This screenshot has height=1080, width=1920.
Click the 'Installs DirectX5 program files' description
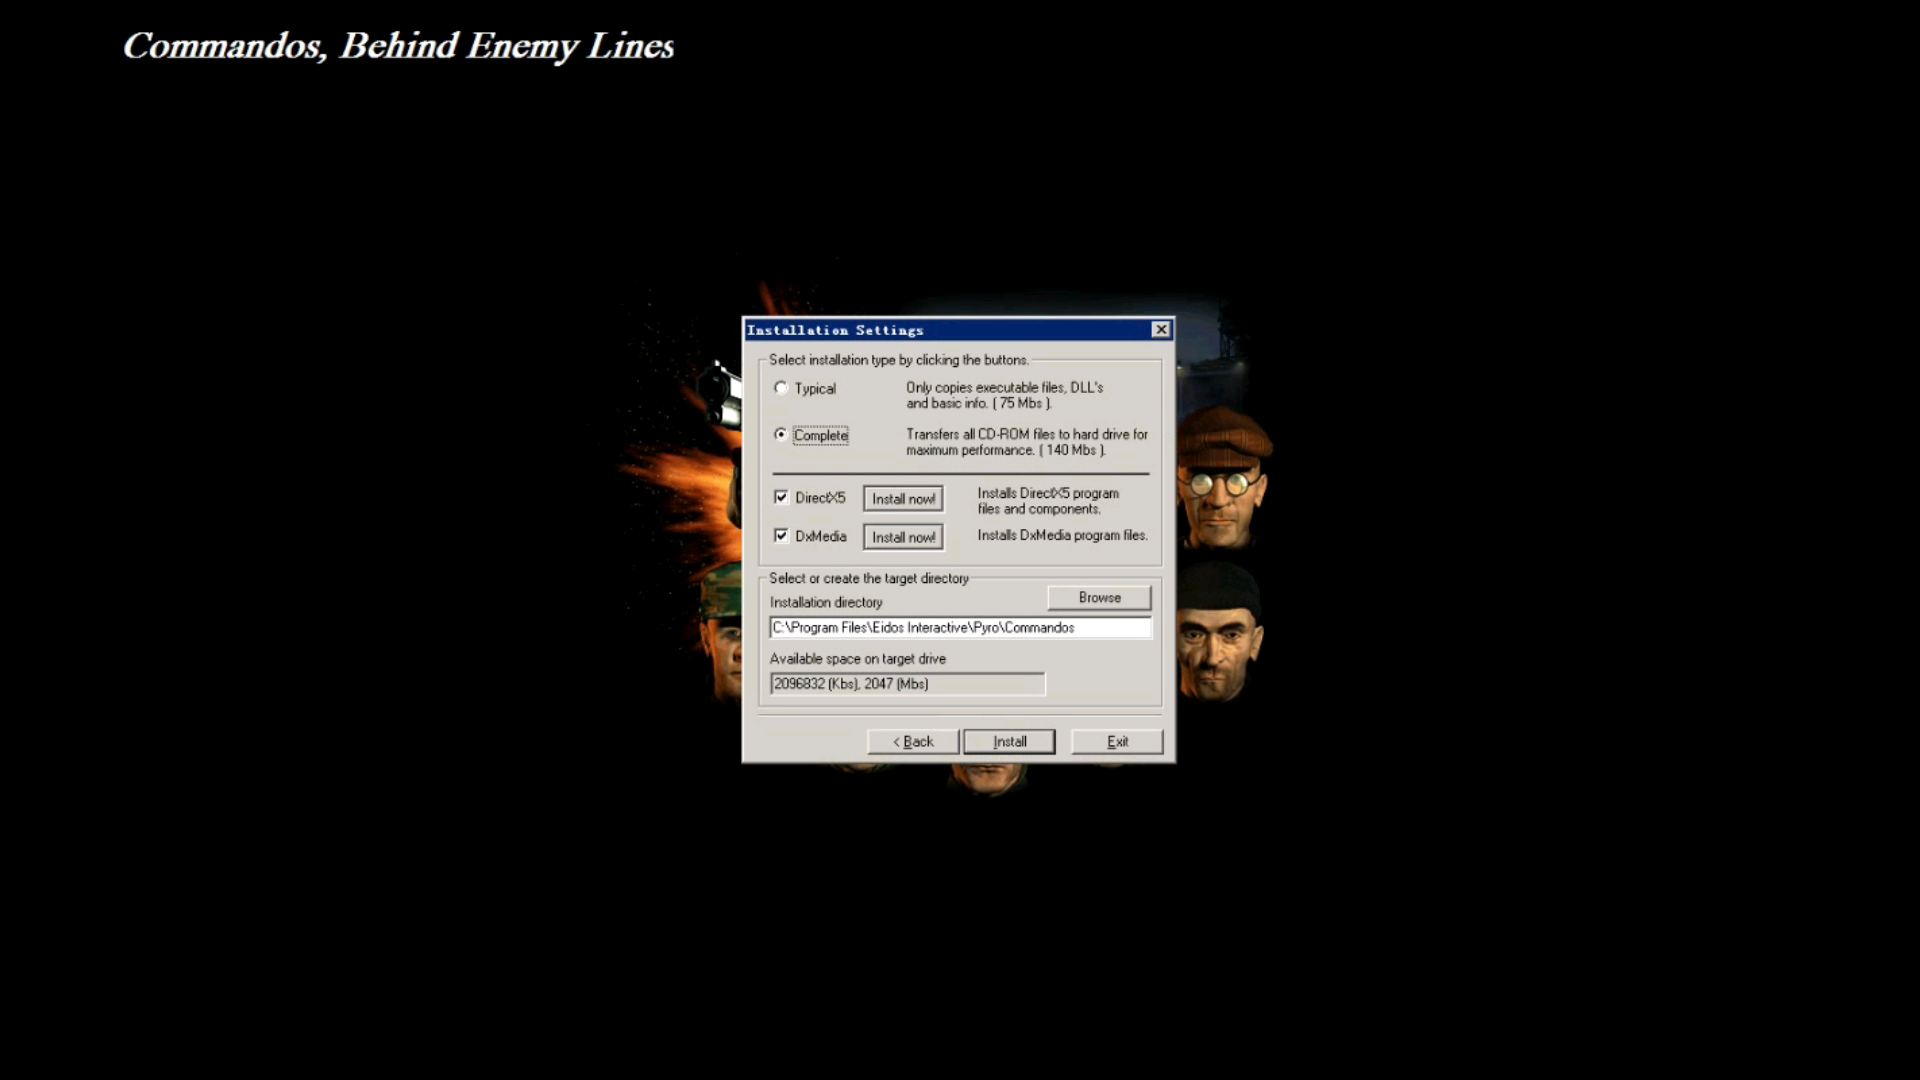[1048, 501]
